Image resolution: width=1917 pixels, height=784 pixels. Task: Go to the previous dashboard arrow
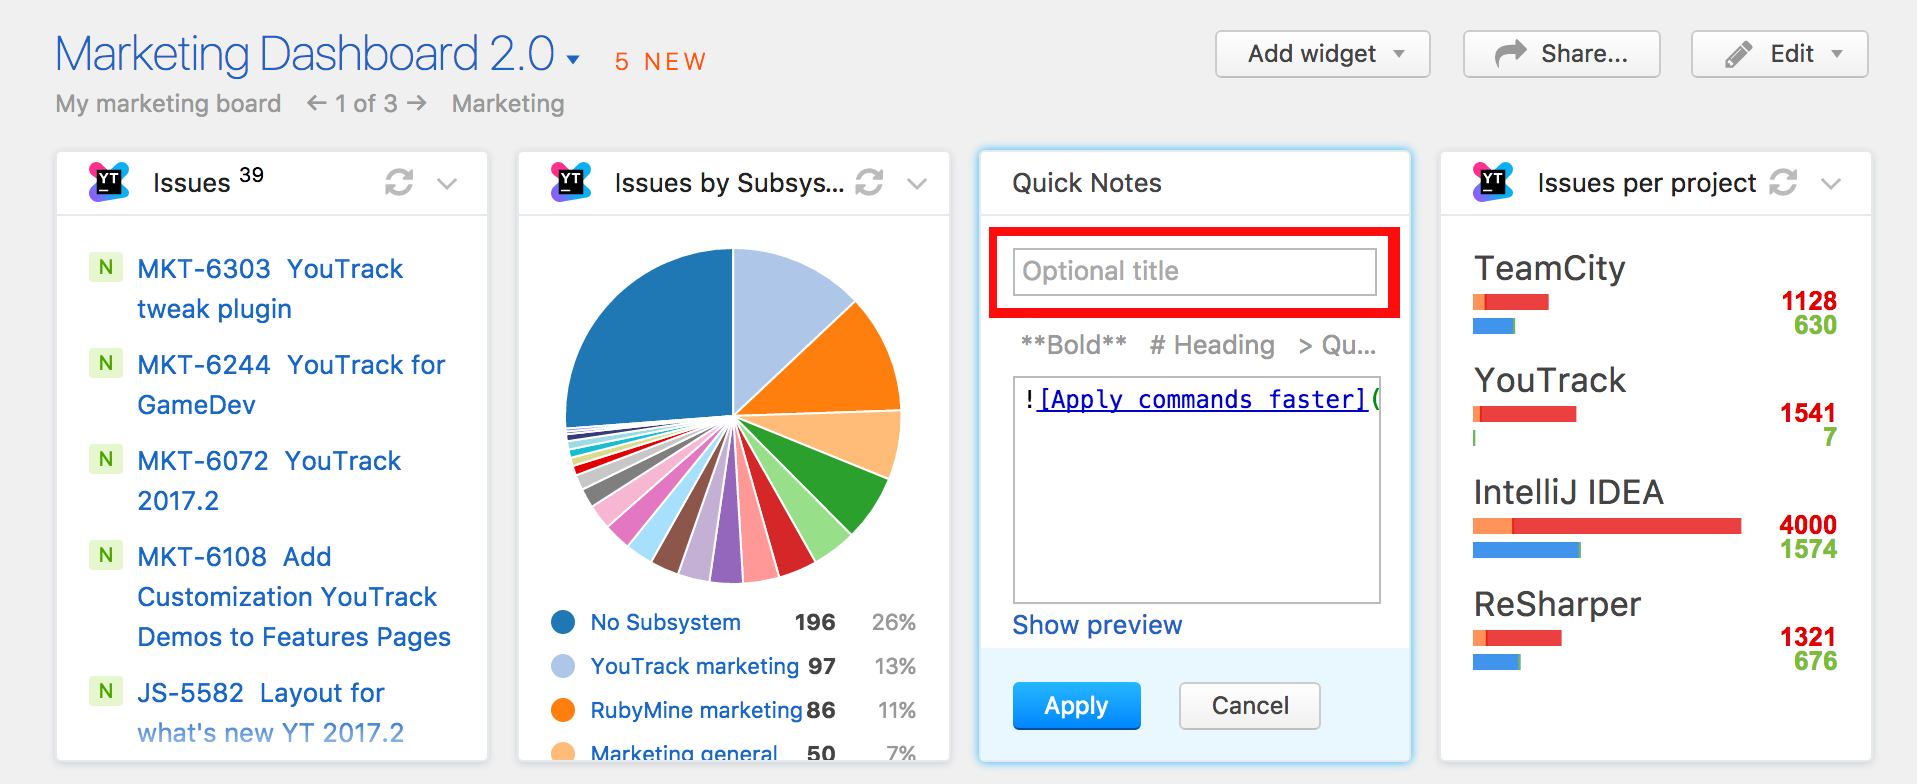point(317,103)
